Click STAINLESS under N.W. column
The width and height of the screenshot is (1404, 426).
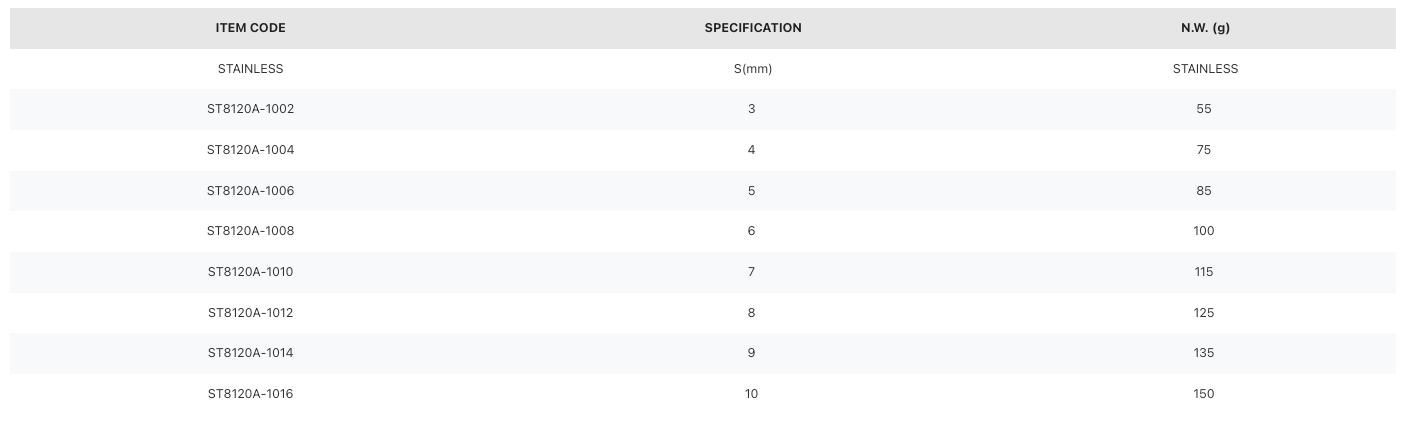click(1204, 69)
